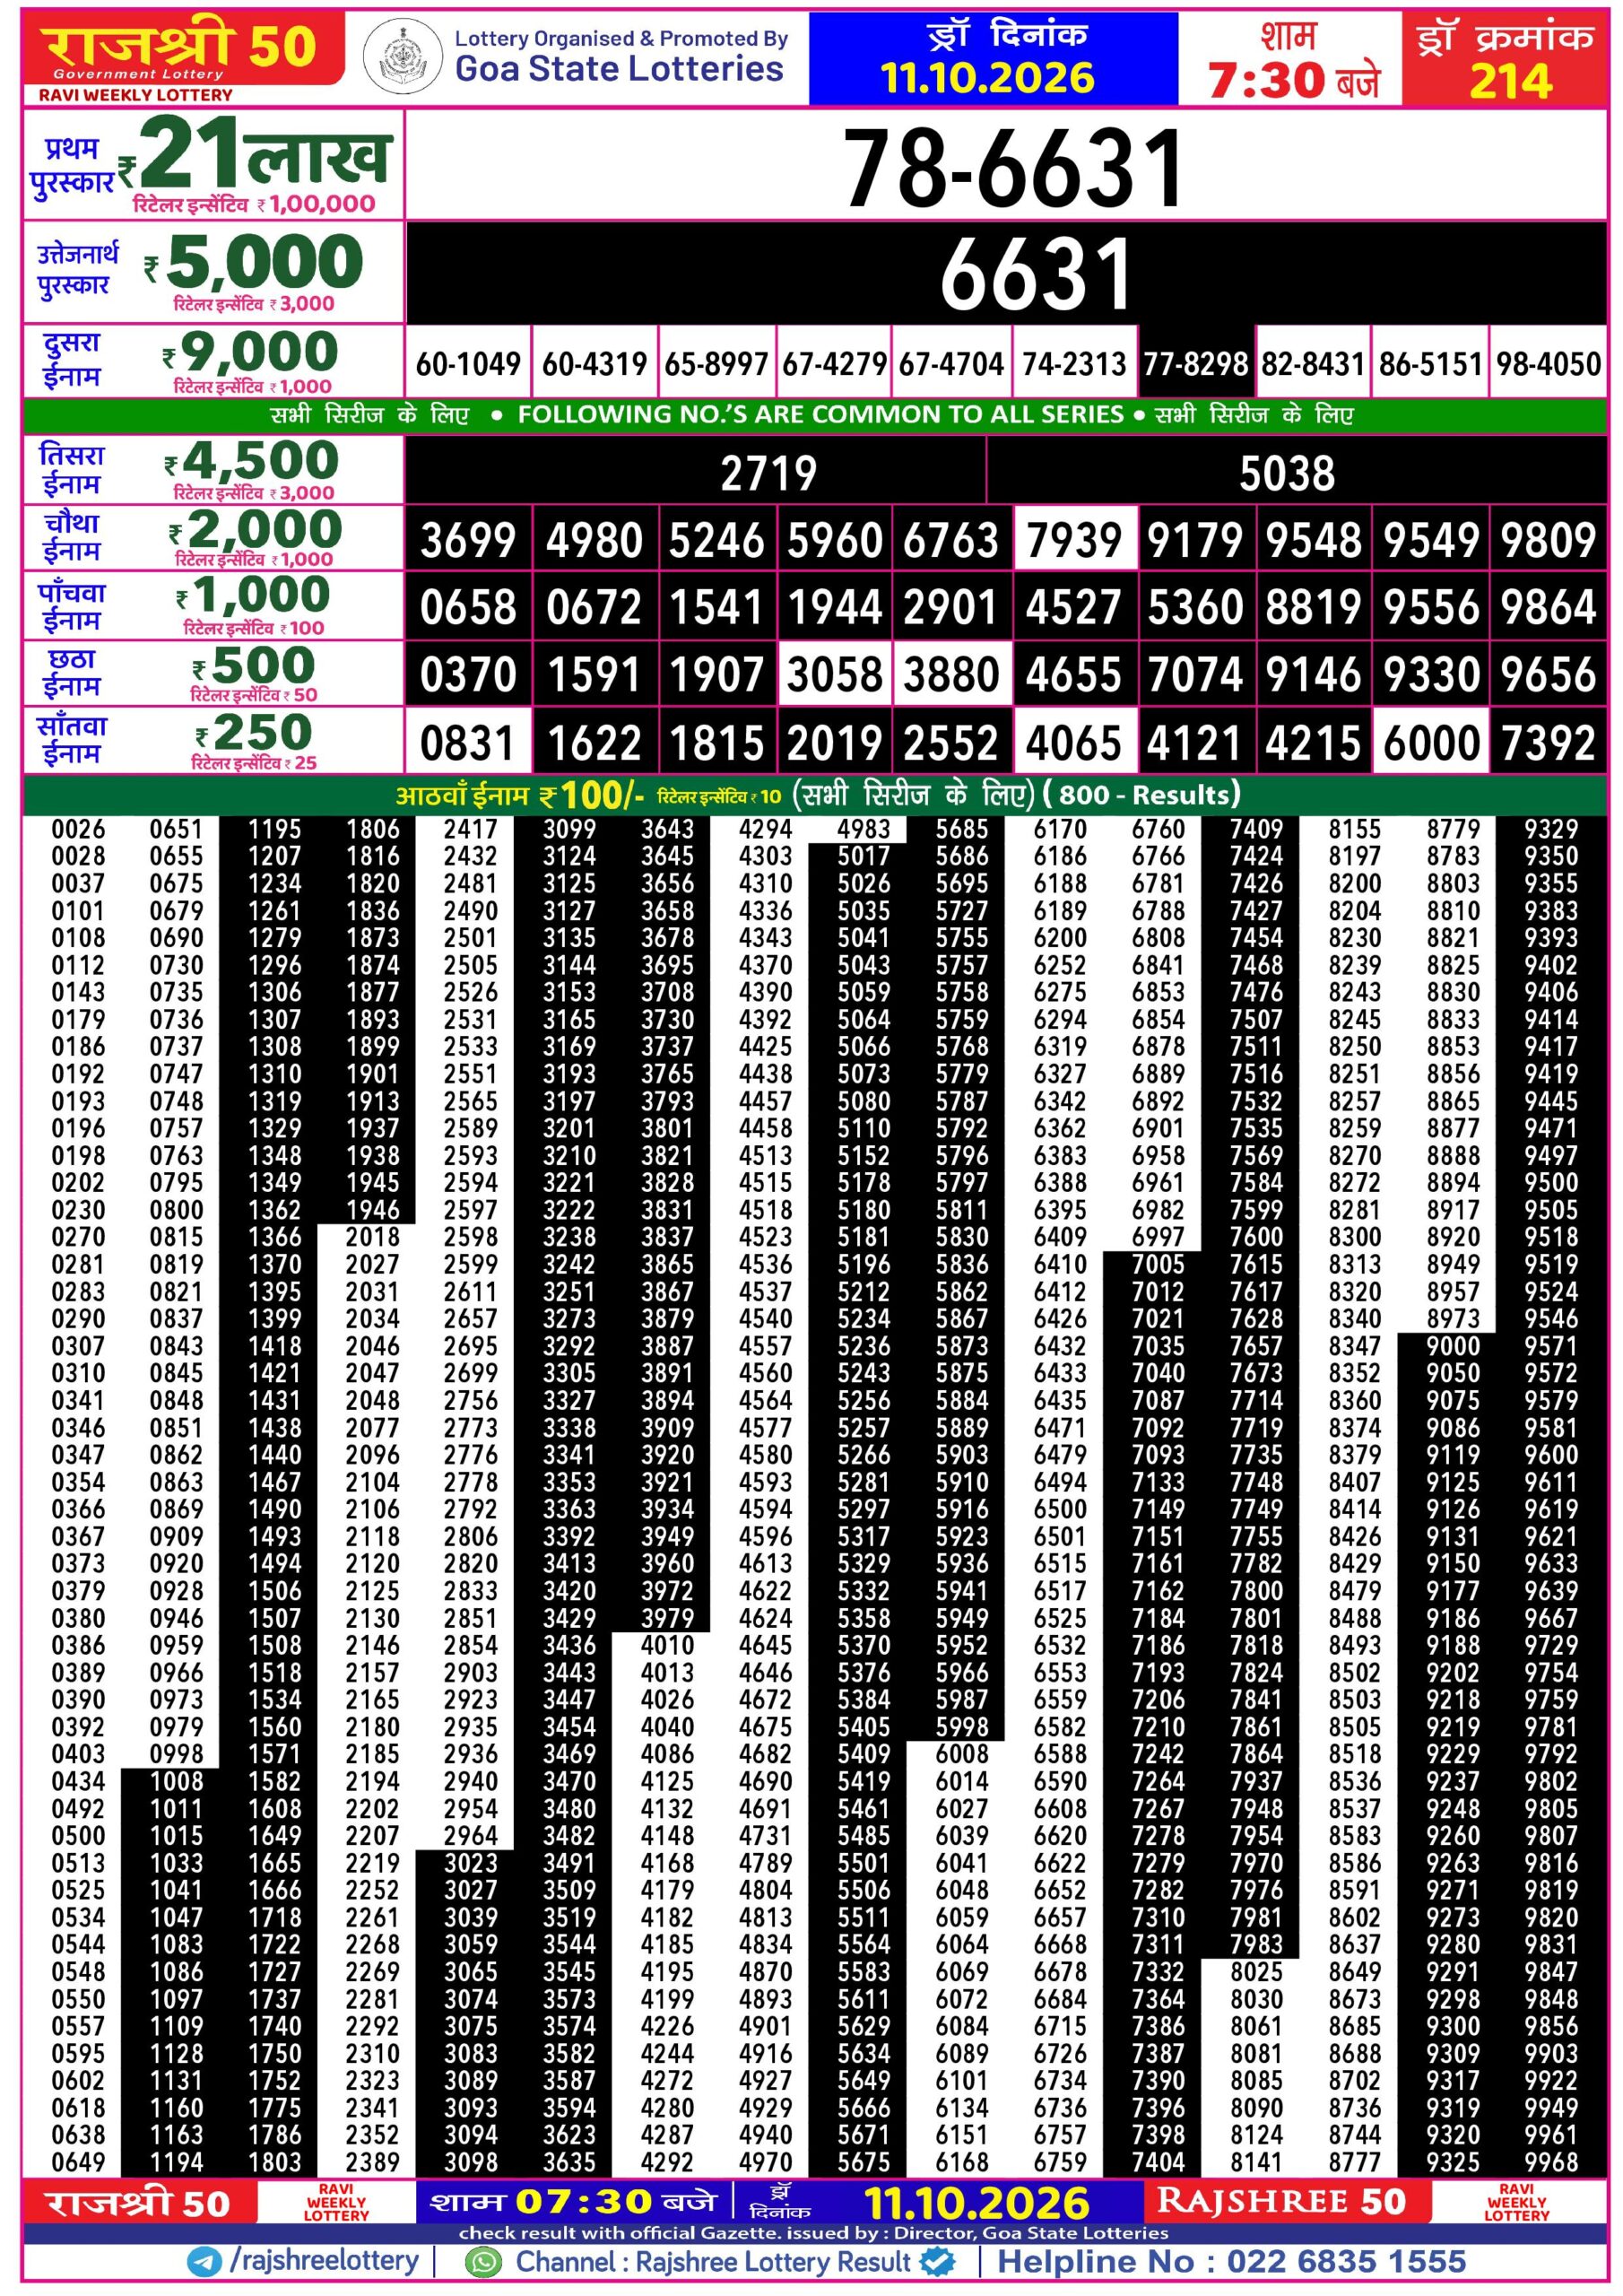The width and height of the screenshot is (1623, 2296).
Task: Click the draw date in the blue header box
Action: pyautogui.click(x=987, y=78)
